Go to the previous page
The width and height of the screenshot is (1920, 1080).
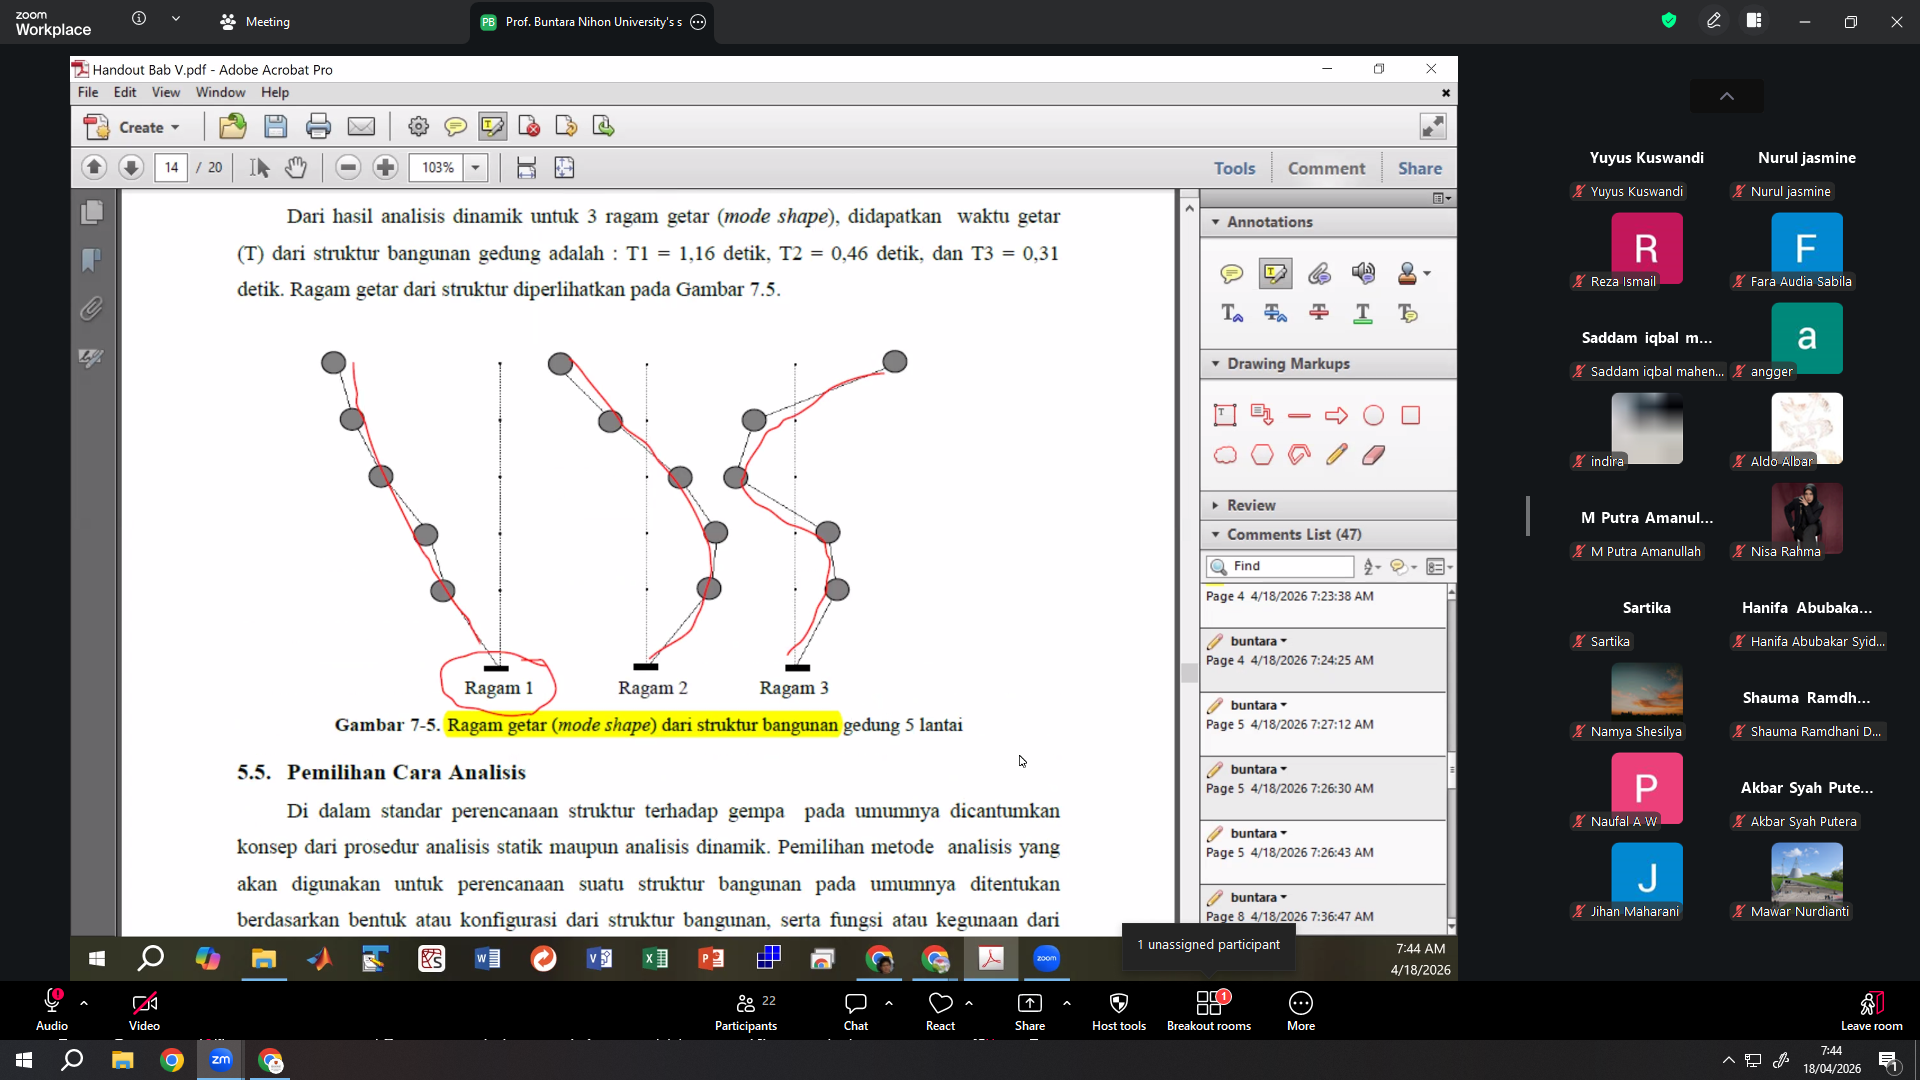click(94, 168)
